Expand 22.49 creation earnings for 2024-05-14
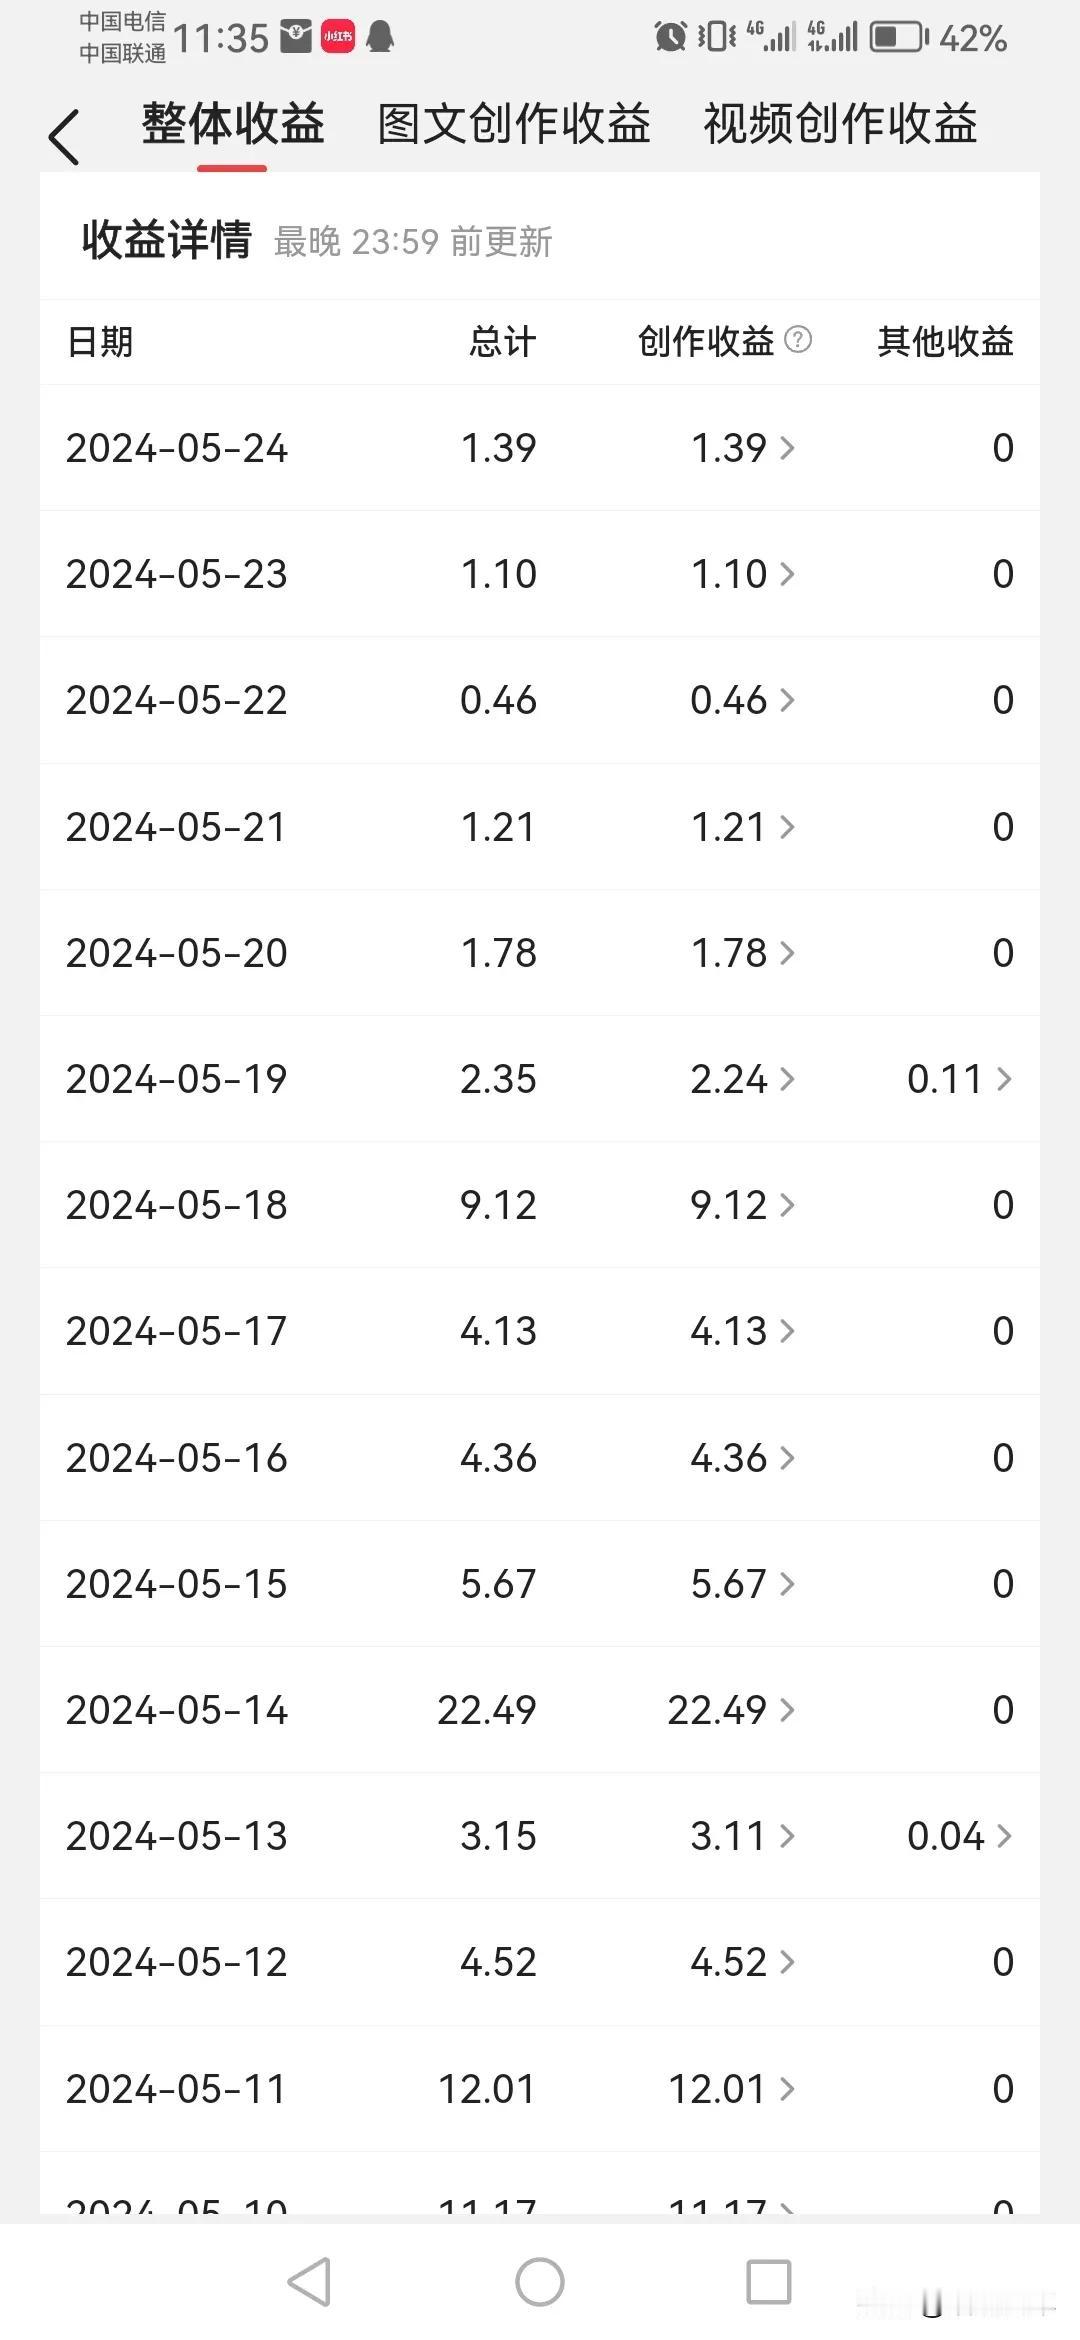The image size is (1080, 2340). 732,1710
